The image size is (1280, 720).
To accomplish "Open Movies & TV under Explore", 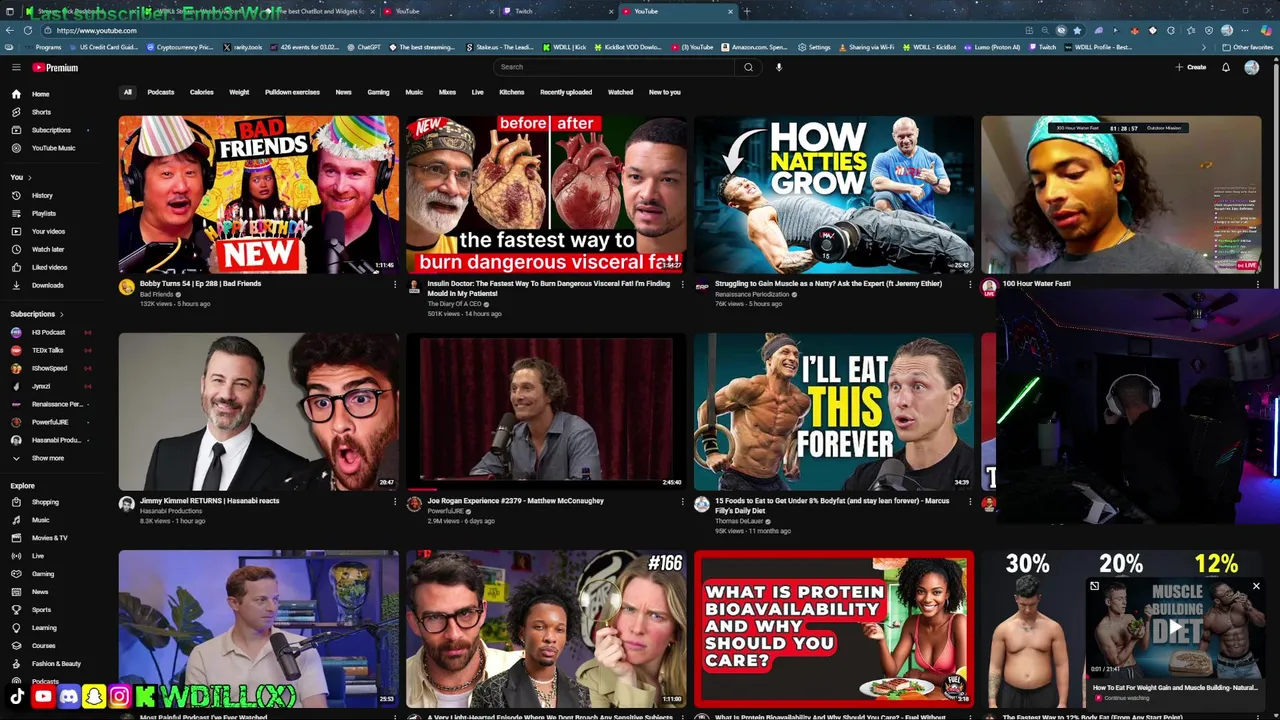I will 49,538.
